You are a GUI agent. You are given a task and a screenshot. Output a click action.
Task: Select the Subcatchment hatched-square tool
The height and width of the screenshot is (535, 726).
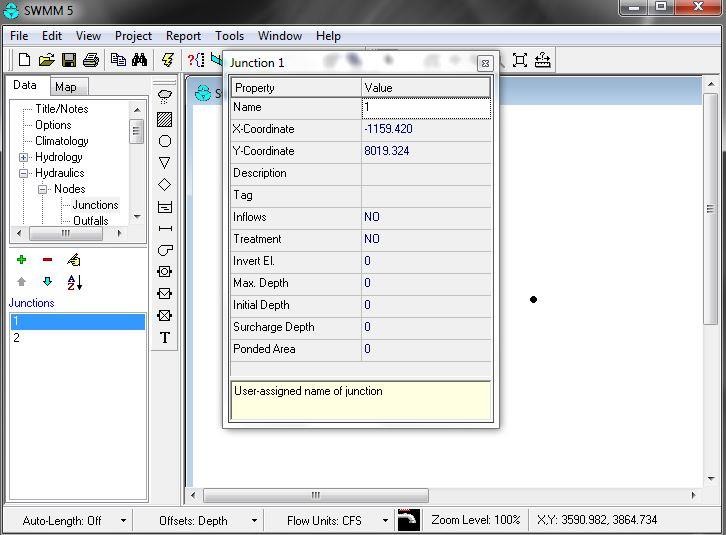(165, 119)
